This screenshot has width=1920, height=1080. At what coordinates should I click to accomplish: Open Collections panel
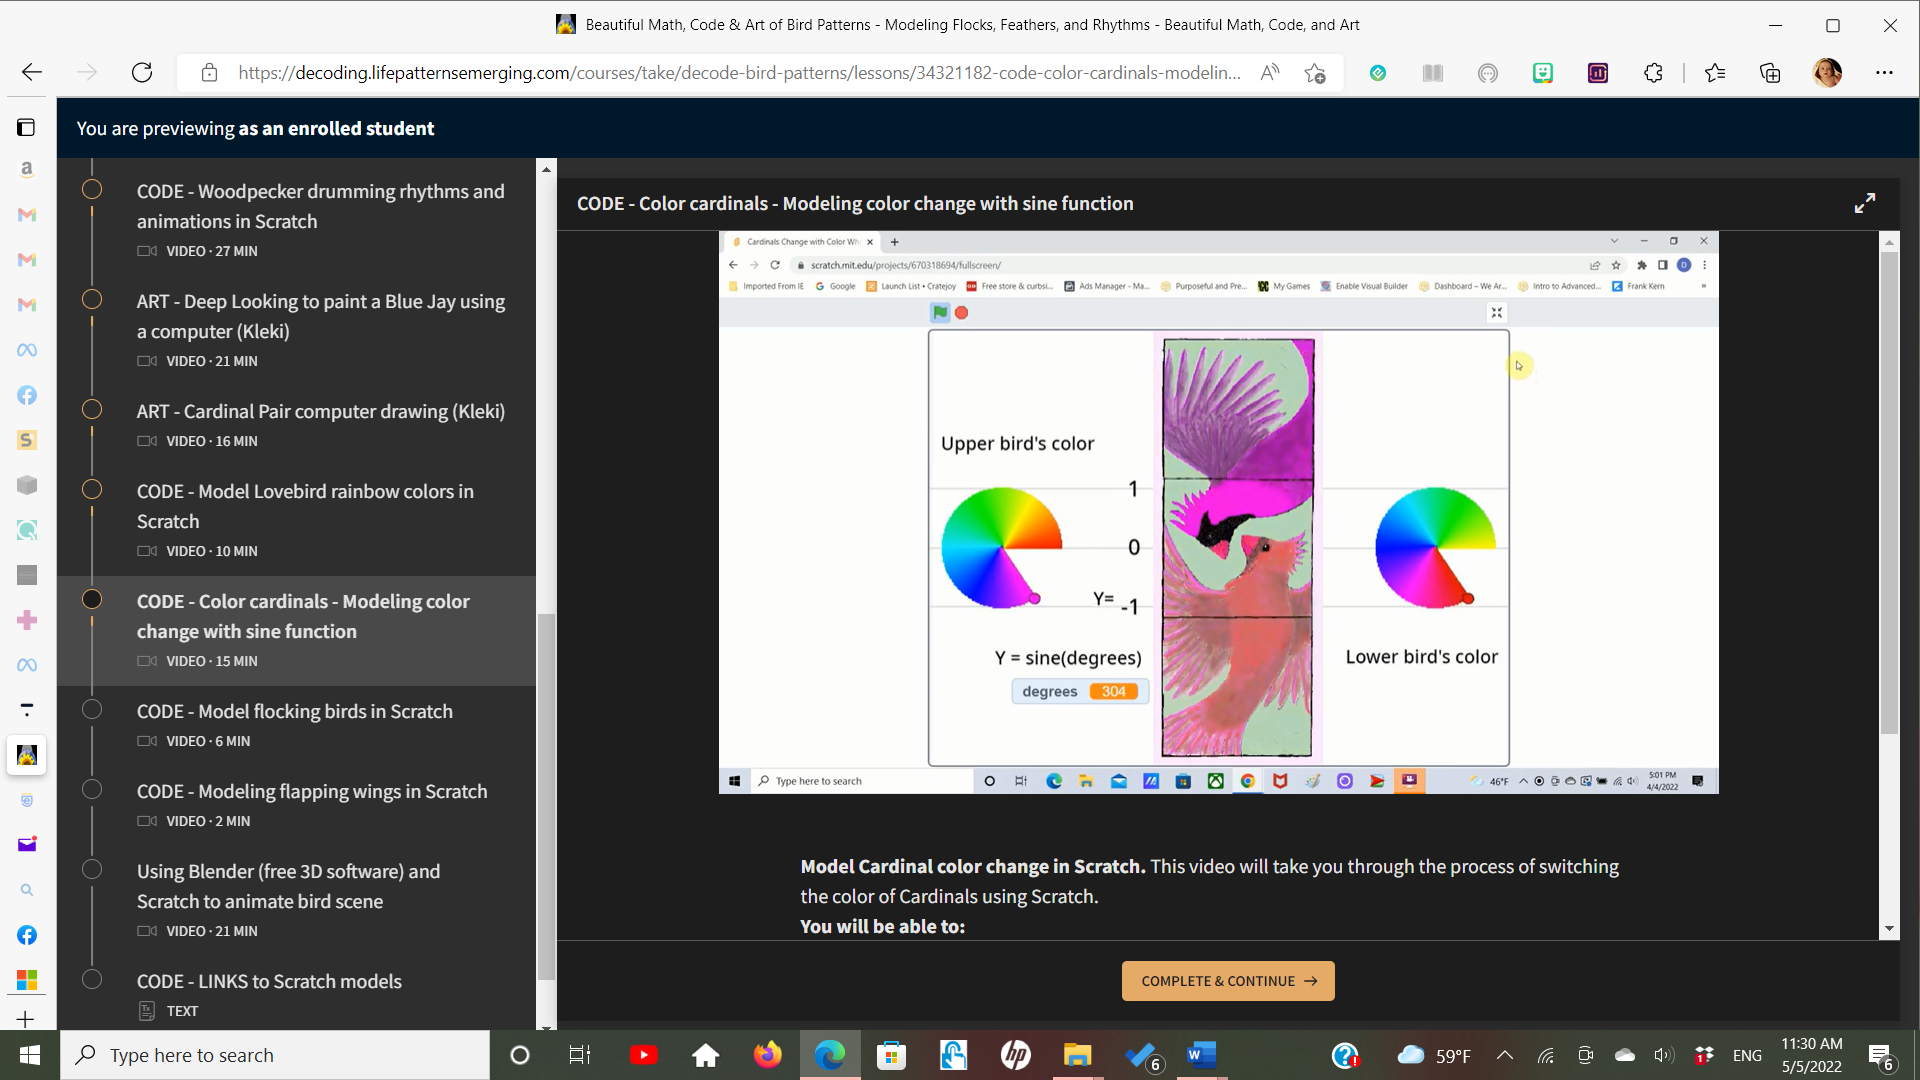[x=1770, y=72]
